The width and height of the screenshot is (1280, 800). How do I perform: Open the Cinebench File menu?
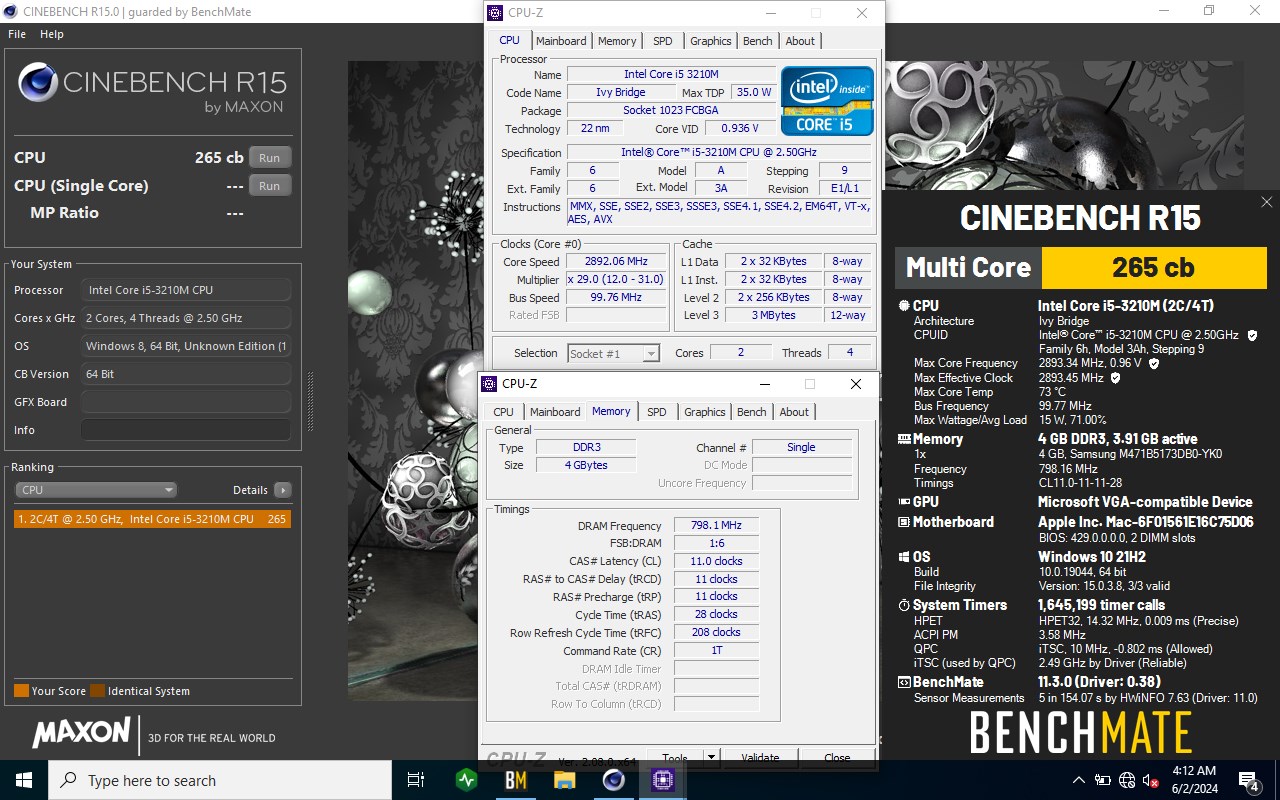(x=17, y=34)
